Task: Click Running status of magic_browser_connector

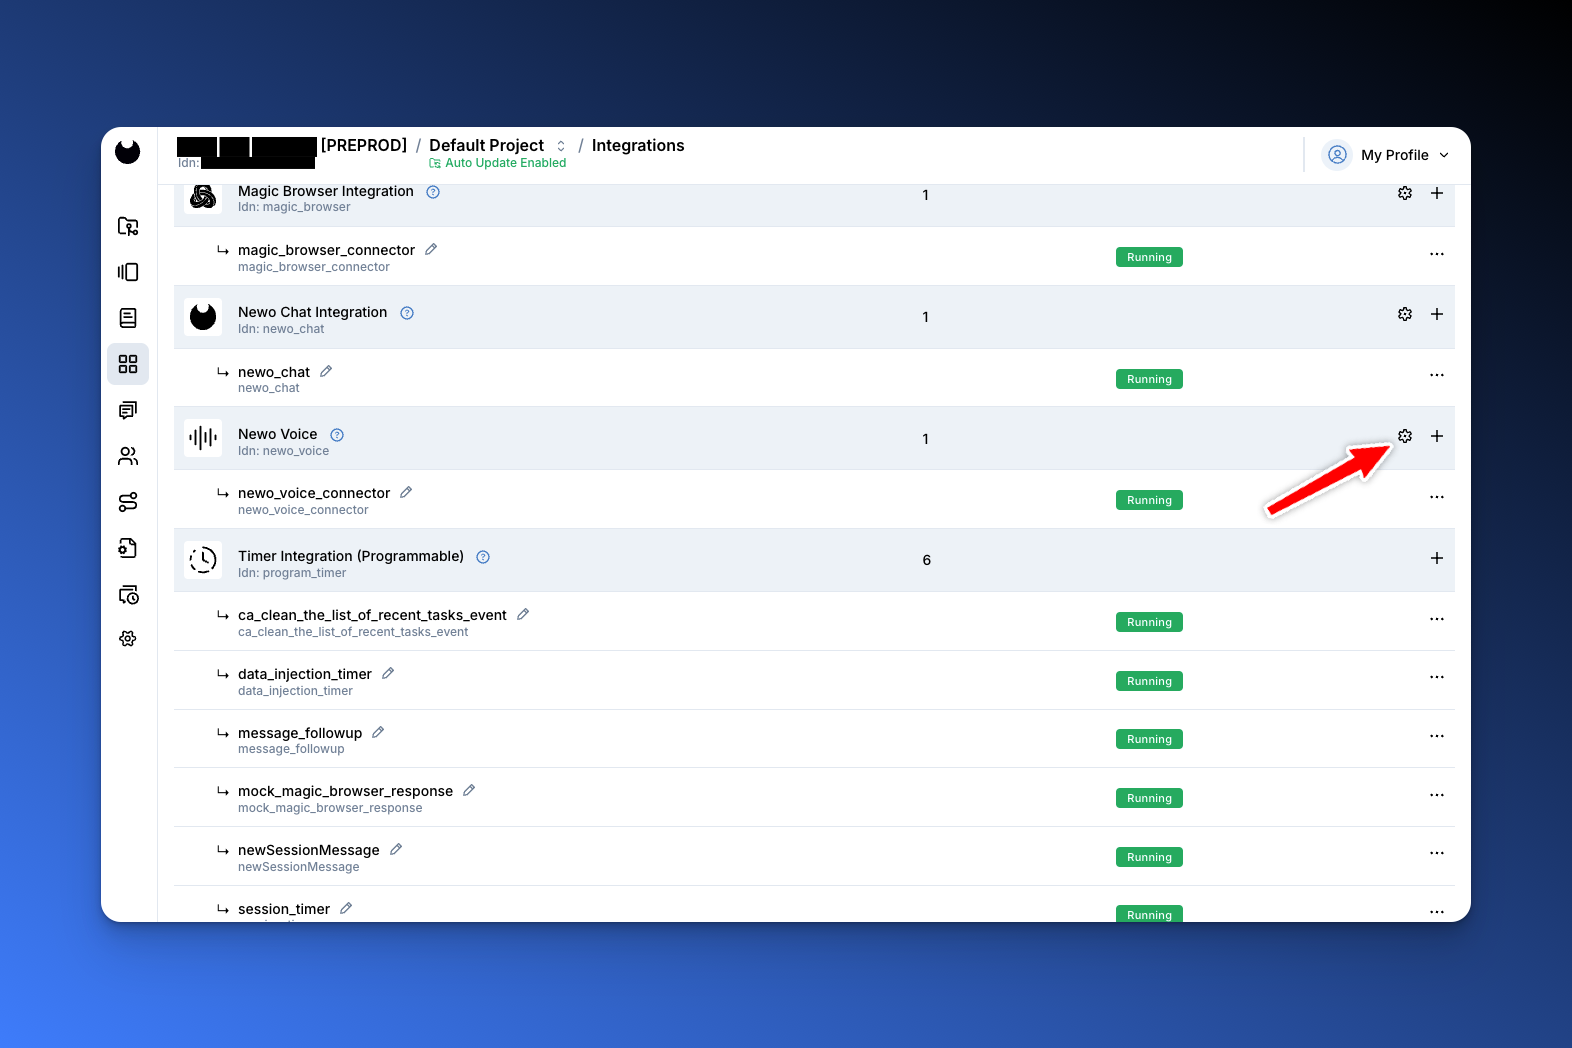Action: point(1149,257)
